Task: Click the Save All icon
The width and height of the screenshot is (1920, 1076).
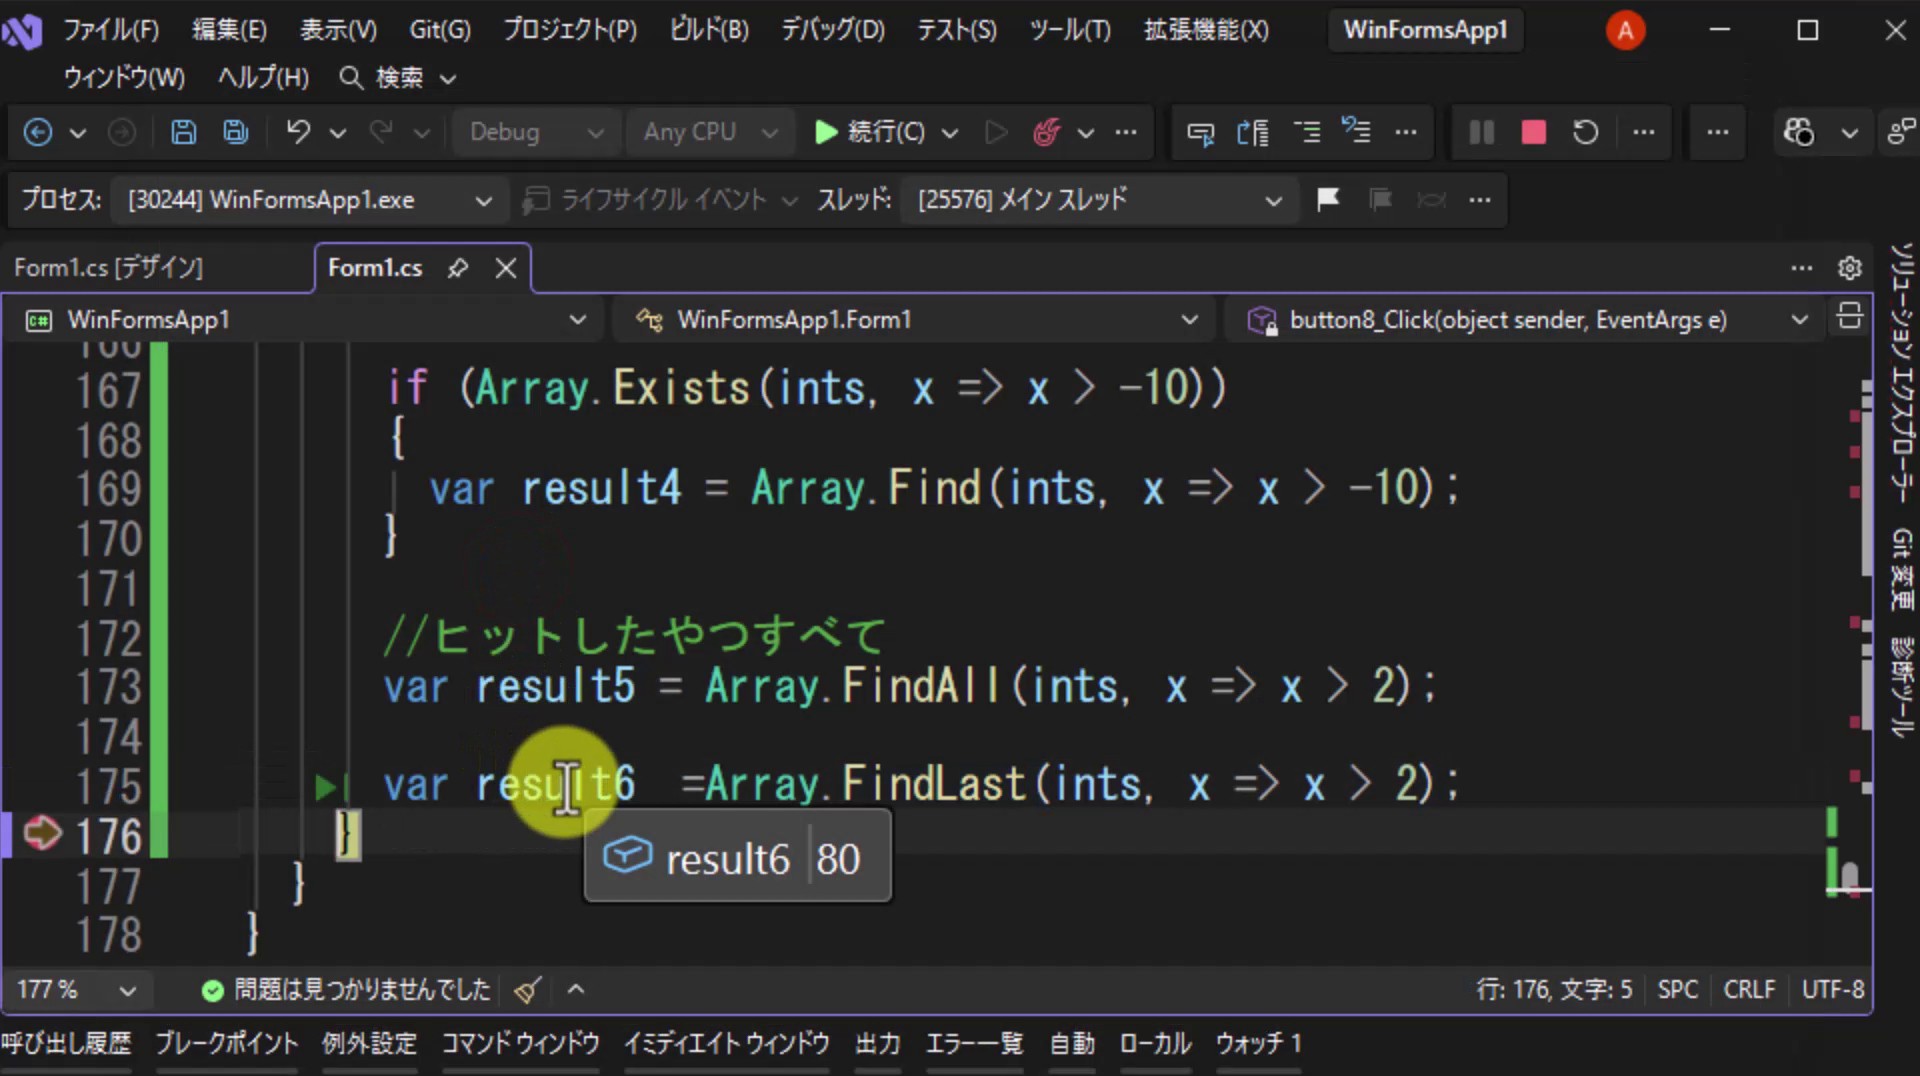Action: (x=236, y=132)
